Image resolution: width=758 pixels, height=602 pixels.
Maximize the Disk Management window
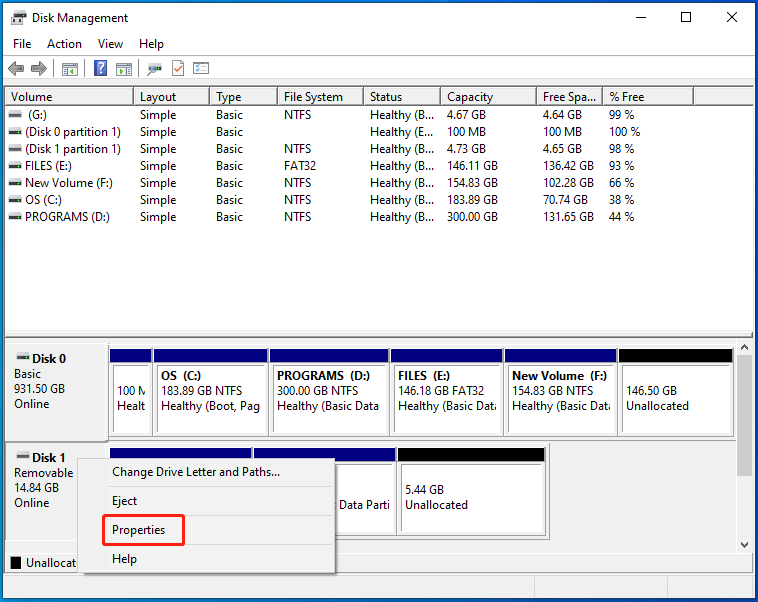[x=686, y=18]
